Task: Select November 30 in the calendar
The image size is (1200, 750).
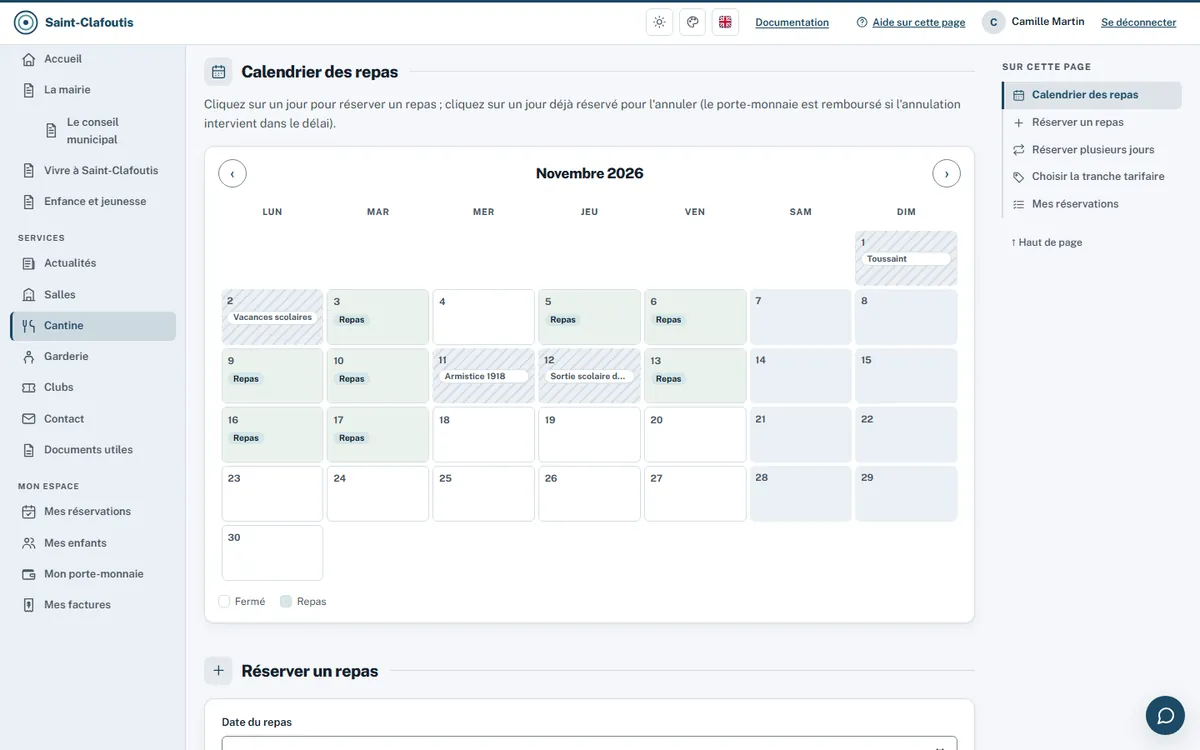Action: (272, 553)
